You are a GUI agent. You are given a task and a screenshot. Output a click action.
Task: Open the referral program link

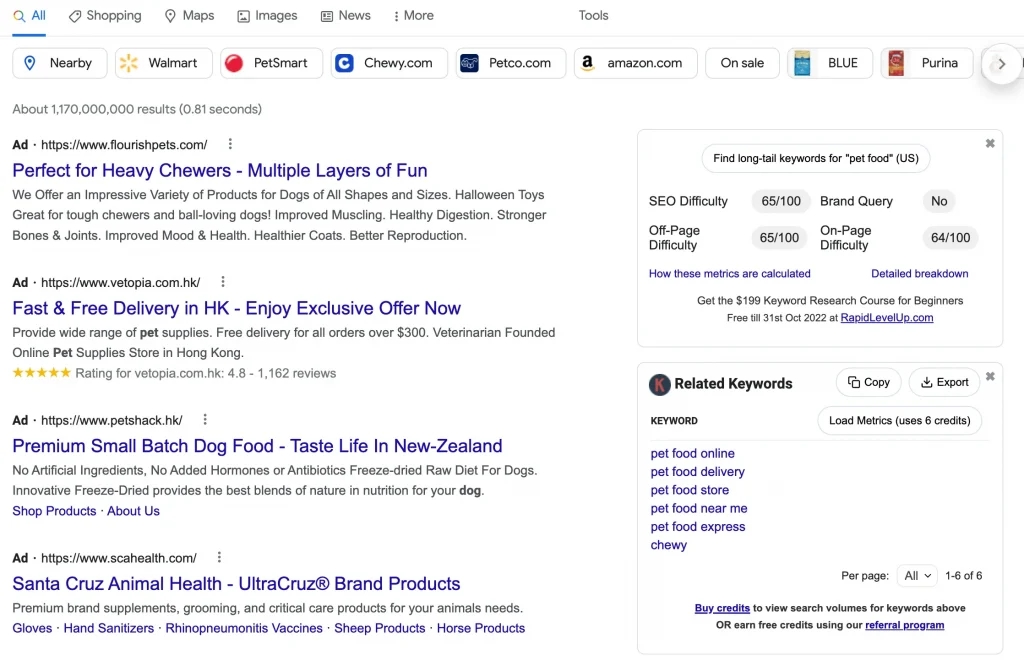[904, 625]
